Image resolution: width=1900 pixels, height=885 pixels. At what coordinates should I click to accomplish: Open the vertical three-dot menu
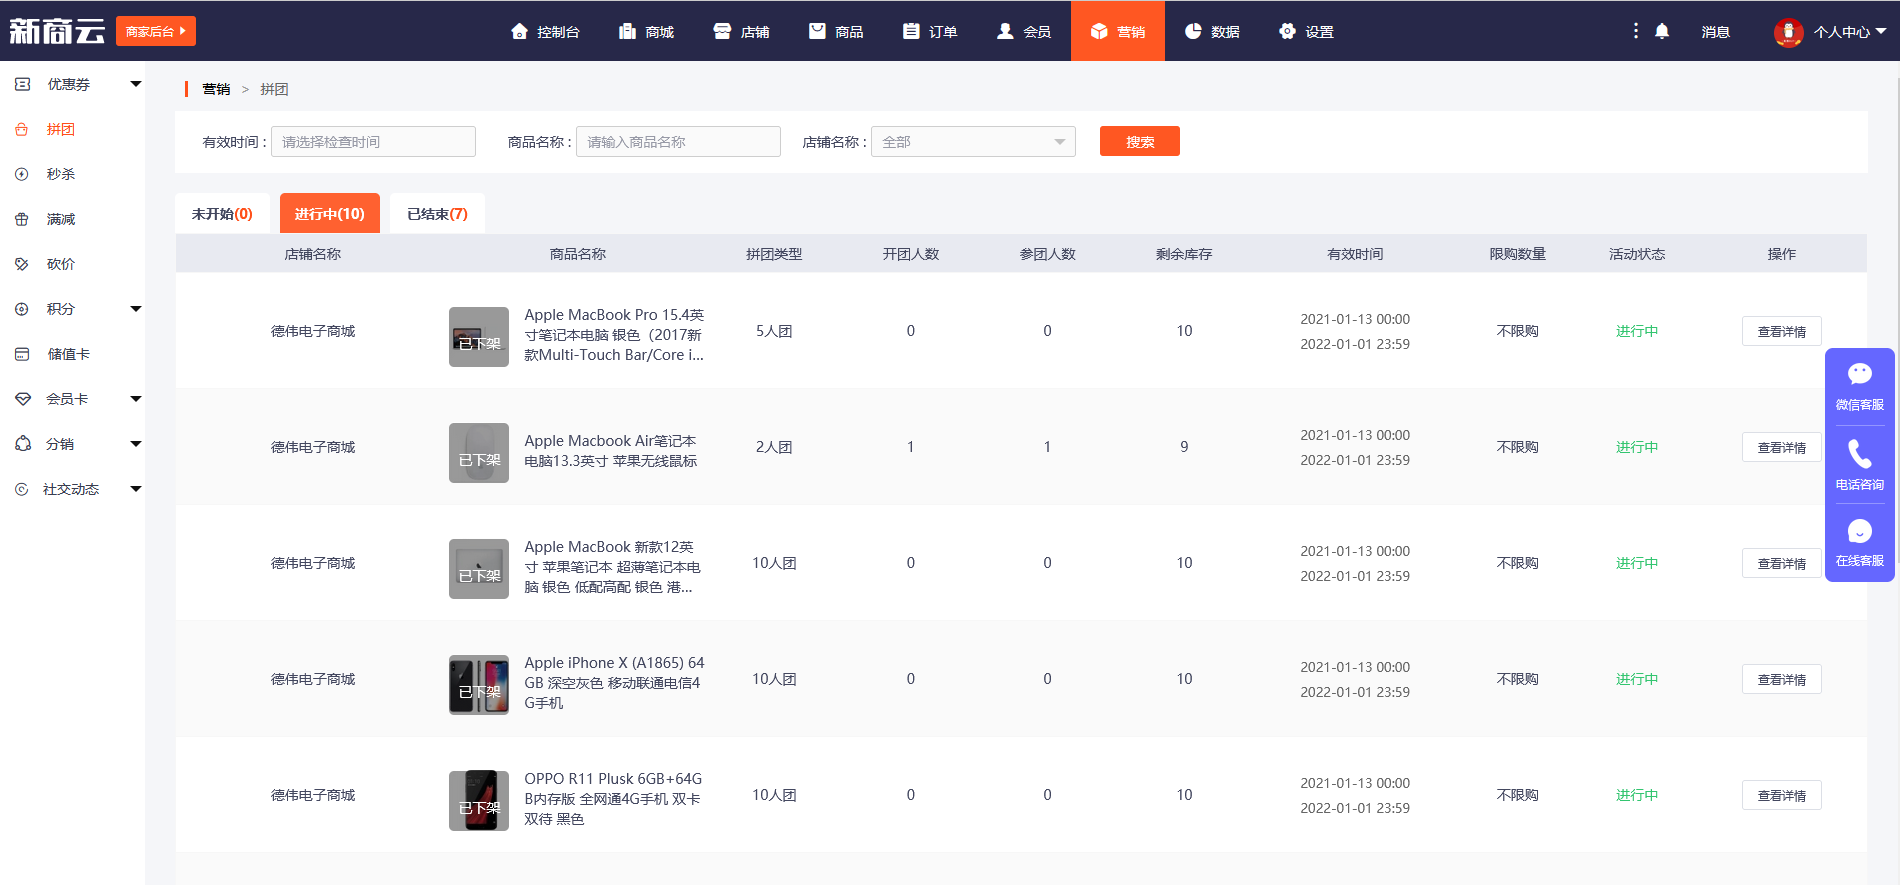tap(1636, 31)
